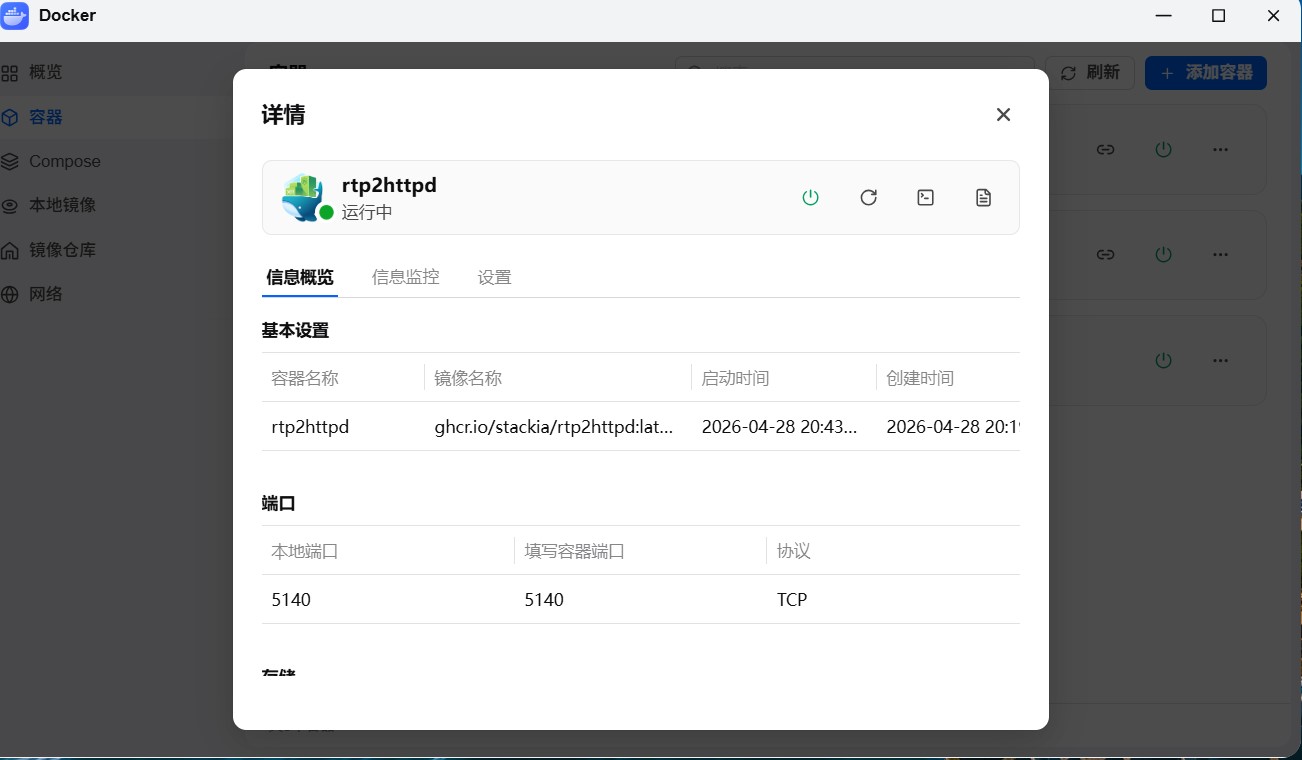Click the 运行中 status text
This screenshot has width=1302, height=760.
(367, 212)
